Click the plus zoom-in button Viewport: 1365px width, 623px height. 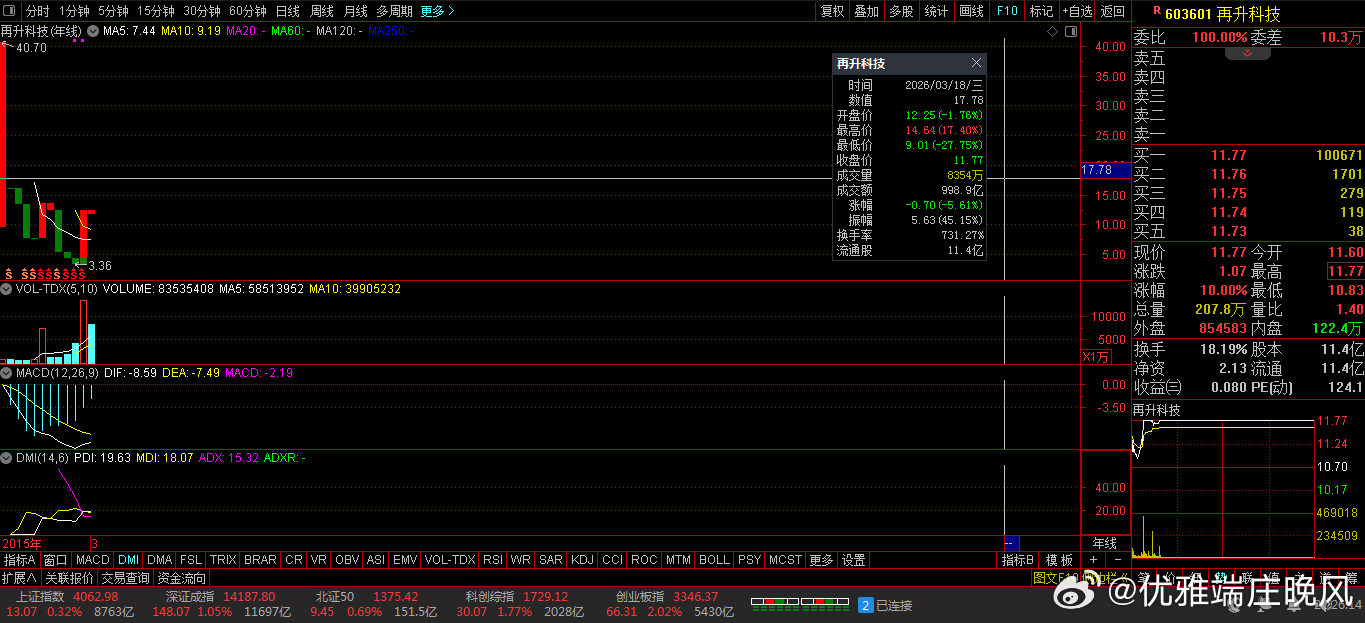click(1093, 560)
